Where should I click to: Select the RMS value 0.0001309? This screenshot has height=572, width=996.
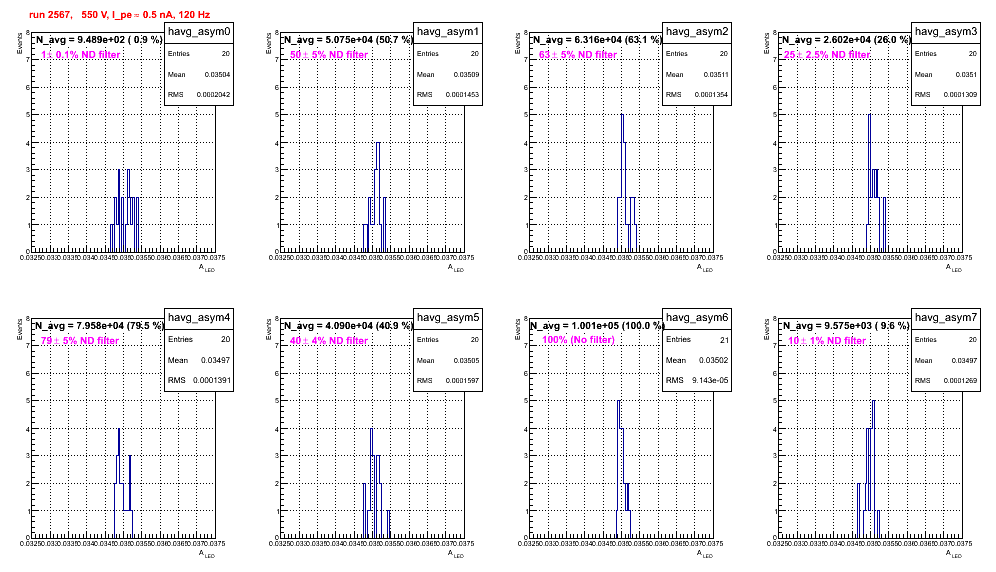(960, 94)
